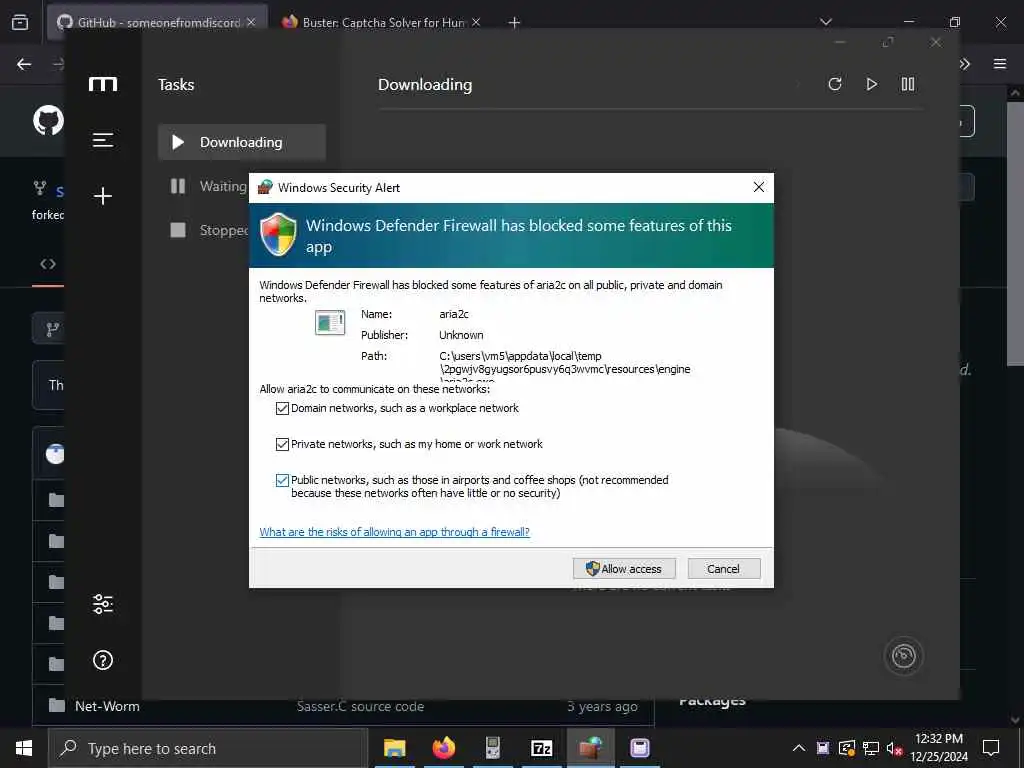1024x768 pixels.
Task: Add a new download task with plus icon
Action: tap(103, 196)
